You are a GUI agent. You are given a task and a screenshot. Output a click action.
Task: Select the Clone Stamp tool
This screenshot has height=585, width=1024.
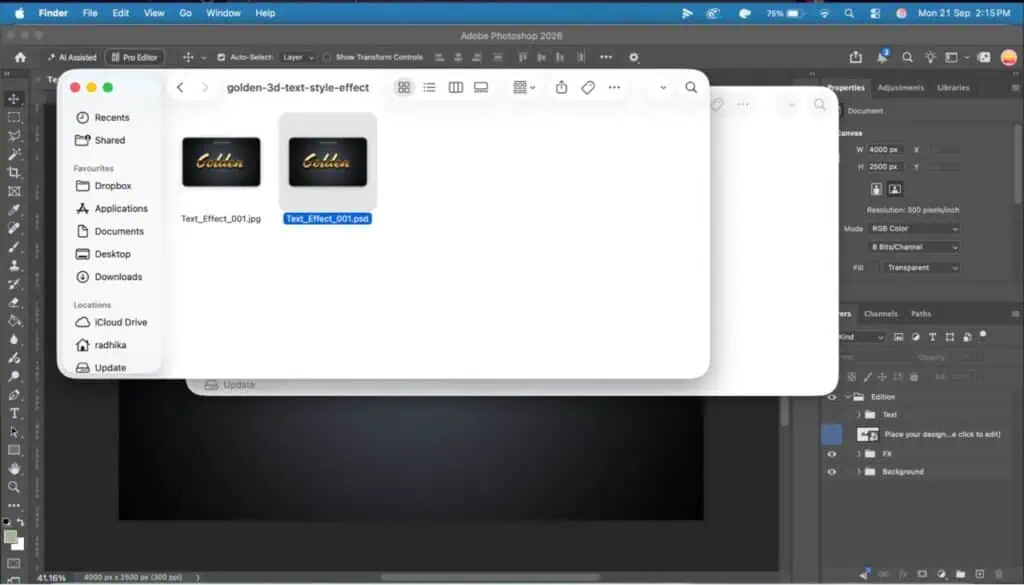tap(14, 265)
